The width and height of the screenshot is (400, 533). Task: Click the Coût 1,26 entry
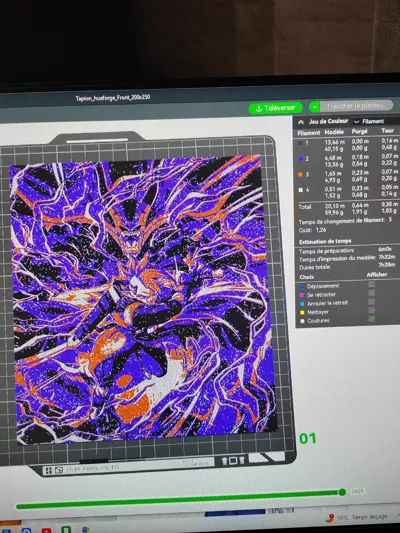[312, 230]
